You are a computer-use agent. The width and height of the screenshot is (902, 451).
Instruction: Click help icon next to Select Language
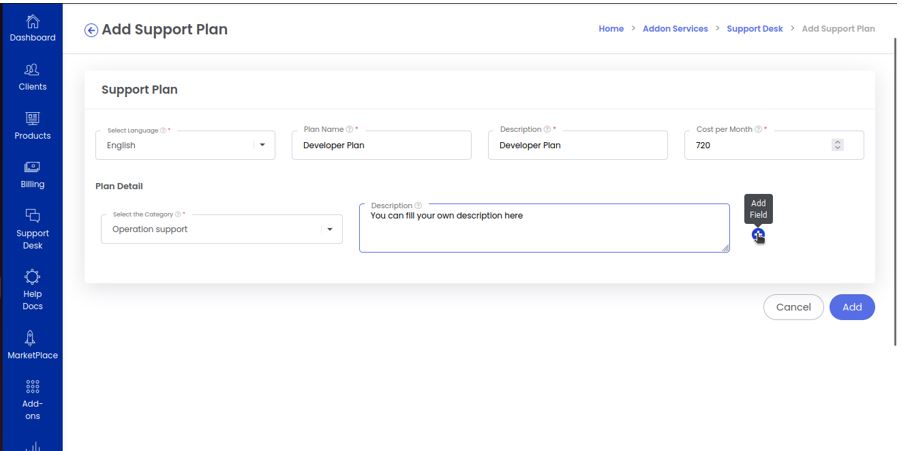163,131
